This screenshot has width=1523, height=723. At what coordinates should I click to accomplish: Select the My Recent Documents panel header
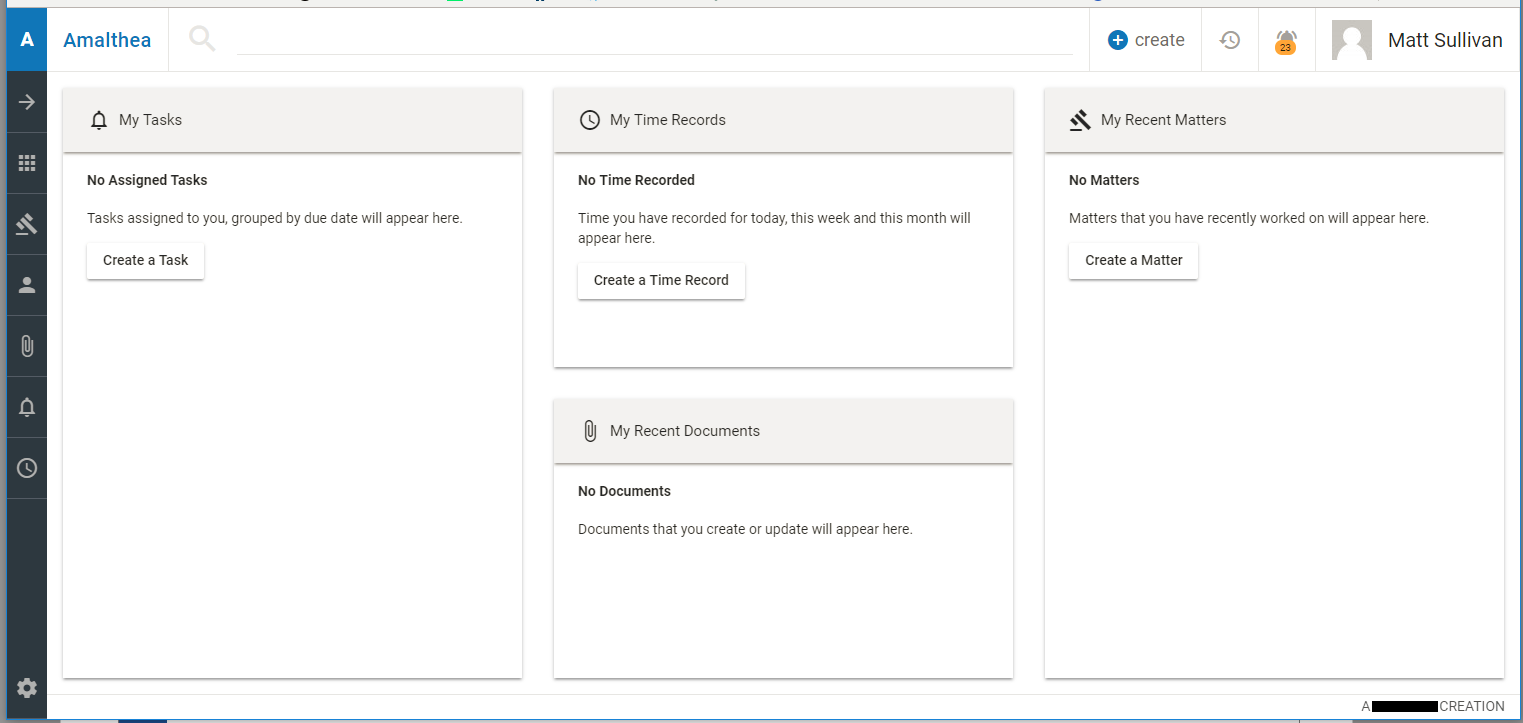pos(783,431)
